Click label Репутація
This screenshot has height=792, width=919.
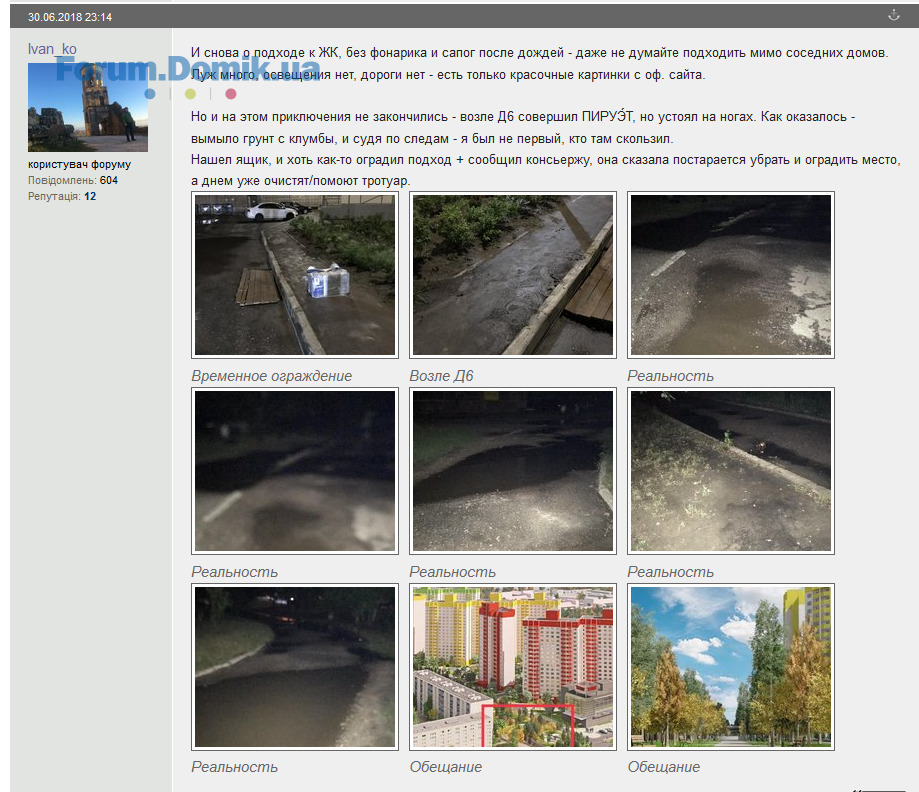coord(54,196)
